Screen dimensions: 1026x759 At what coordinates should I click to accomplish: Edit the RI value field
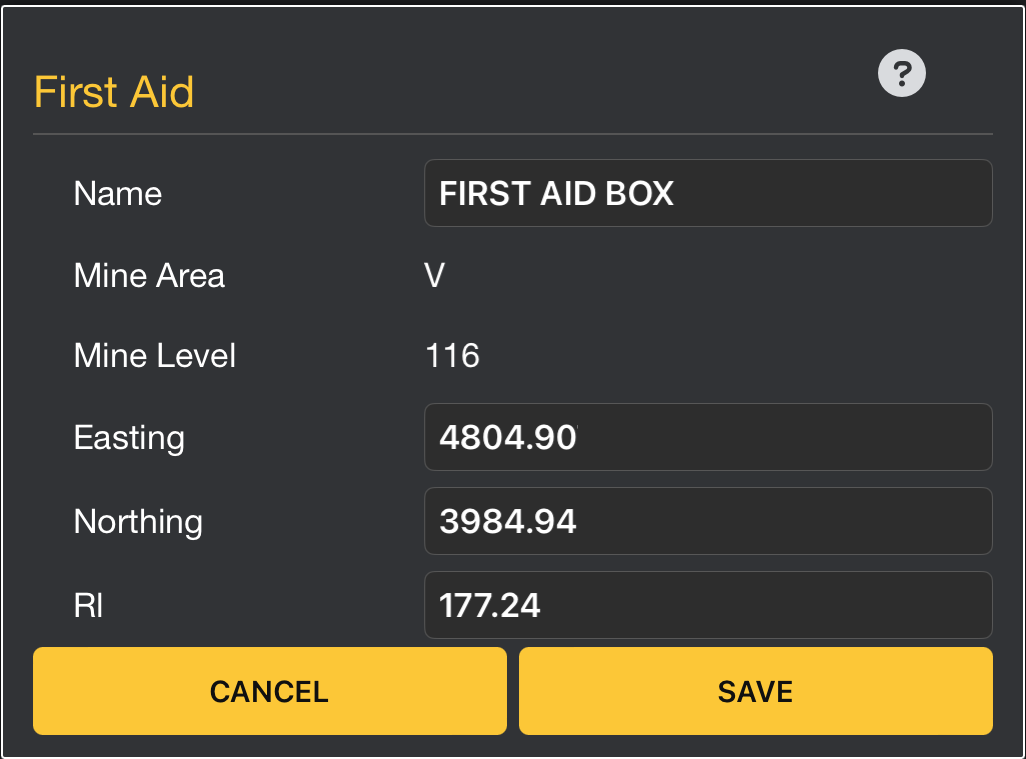coord(708,605)
